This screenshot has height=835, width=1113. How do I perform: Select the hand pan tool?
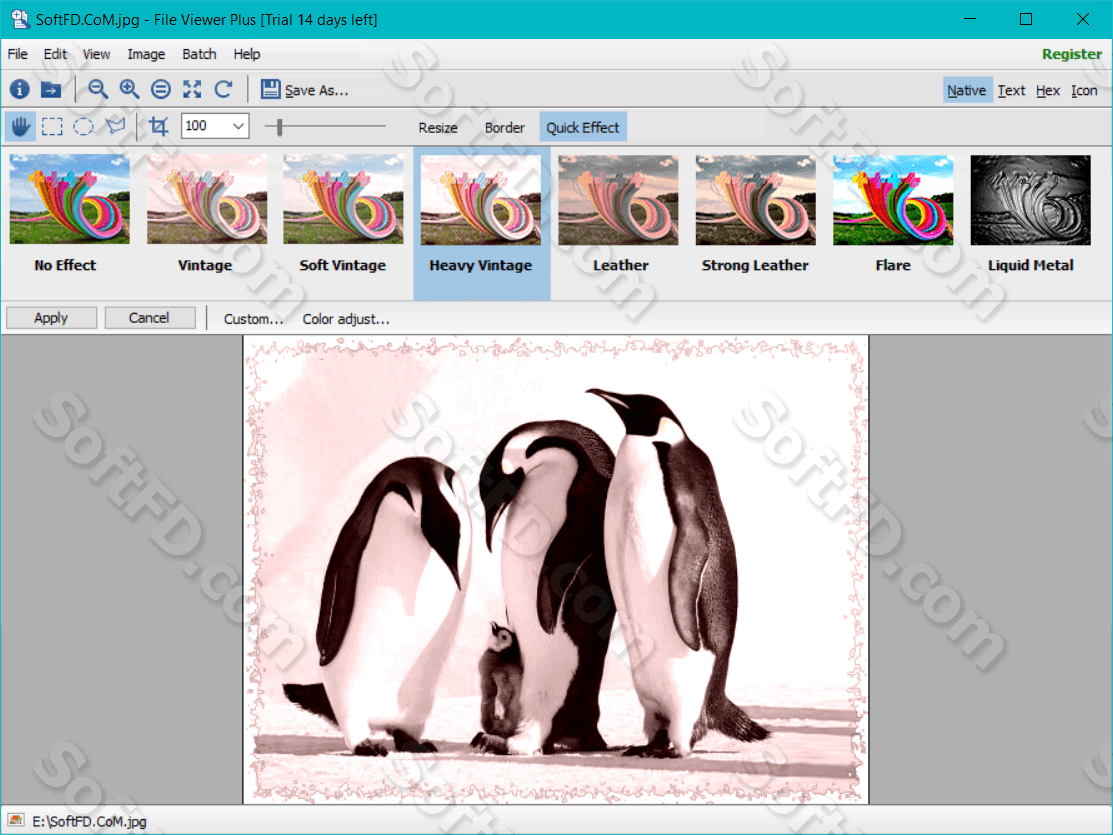click(21, 127)
